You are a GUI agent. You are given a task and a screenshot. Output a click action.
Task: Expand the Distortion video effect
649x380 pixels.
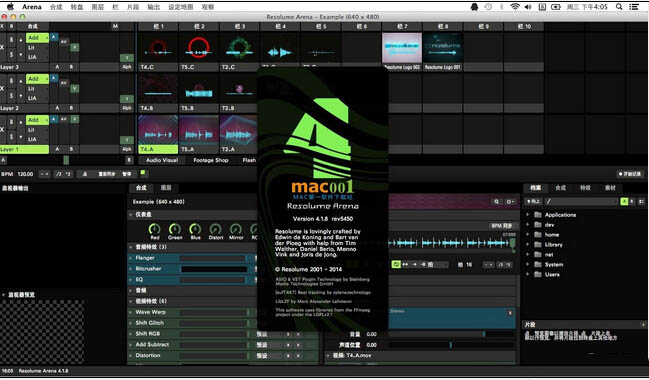[131, 356]
